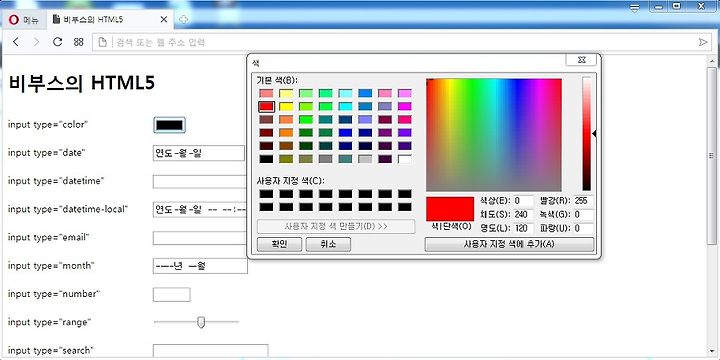Viewport: 720px width, 360px height.
Task: Click the red color preview box
Action: [x=450, y=209]
